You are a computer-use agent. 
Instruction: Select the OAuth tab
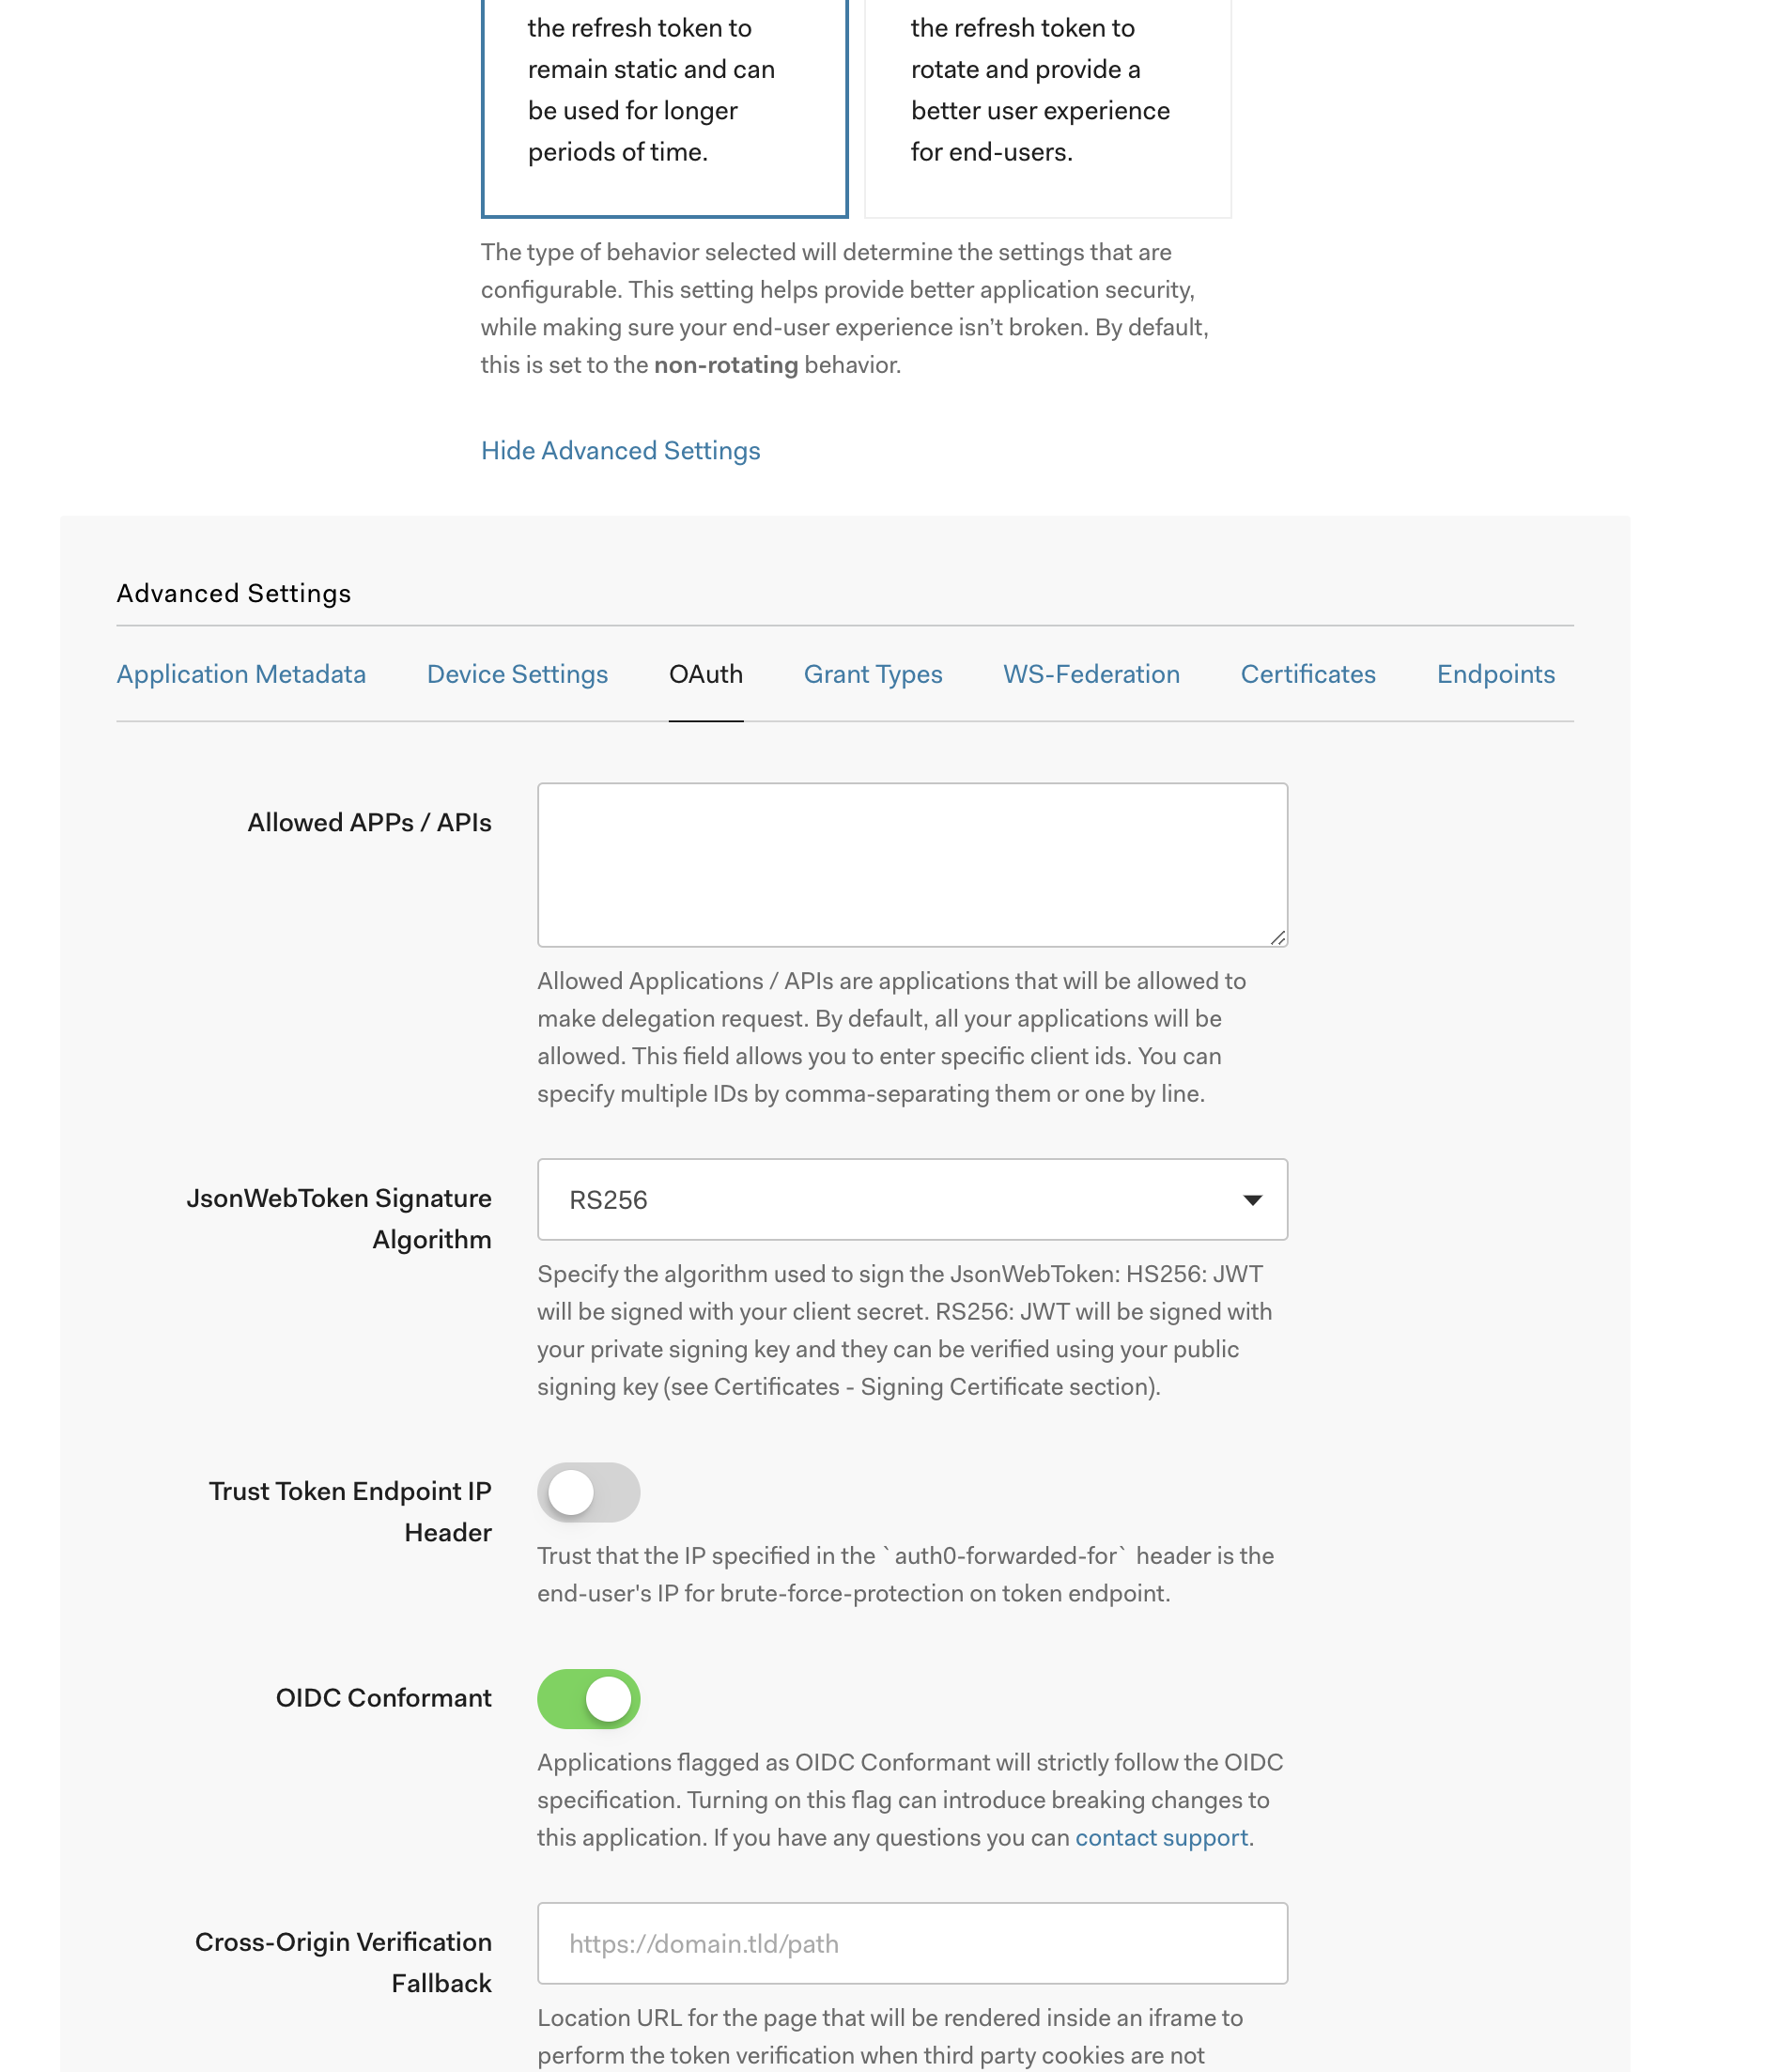[705, 674]
